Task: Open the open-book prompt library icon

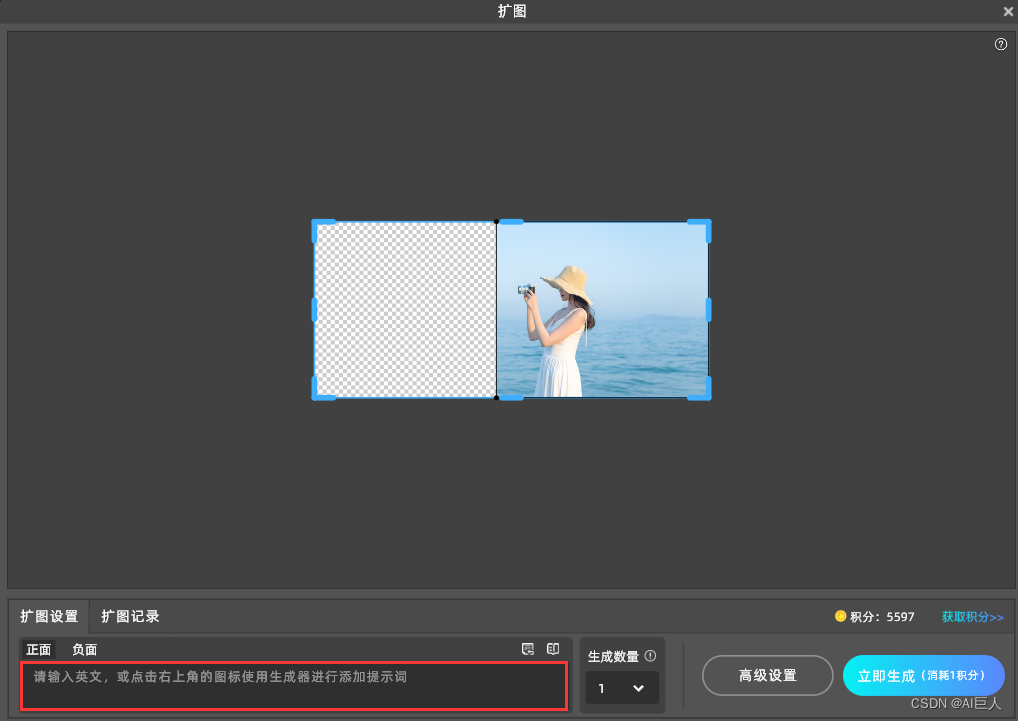Action: pyautogui.click(x=553, y=649)
